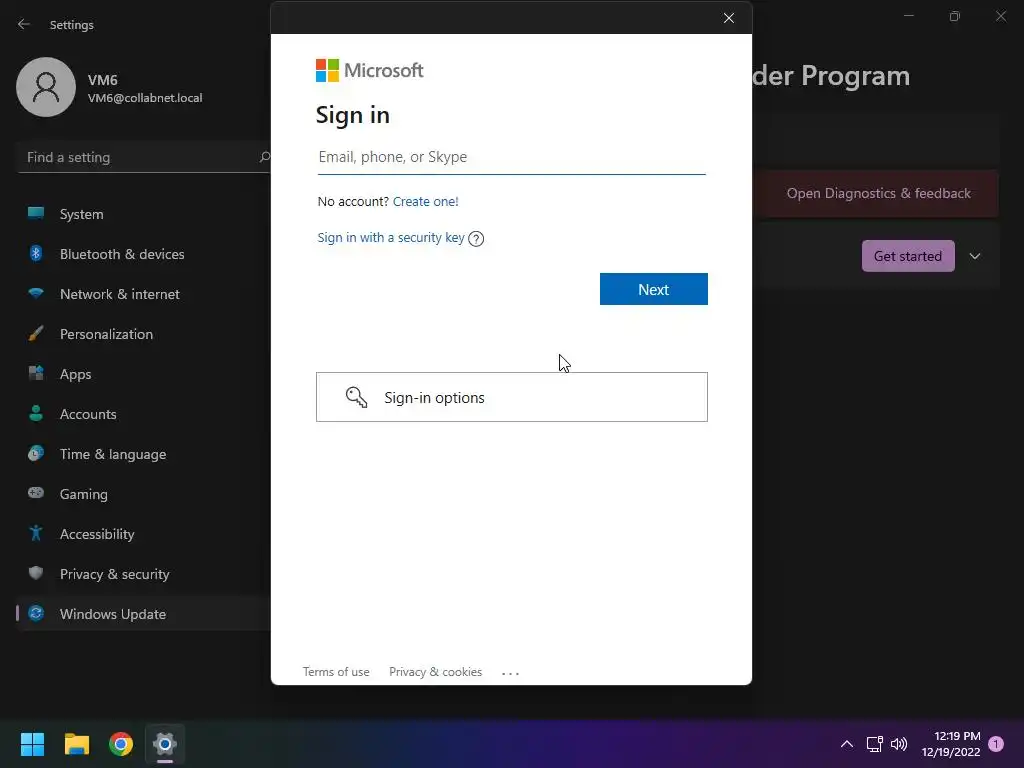This screenshot has height=768, width=1024.
Task: Click the Network & internet wifi icon
Action: click(36, 293)
